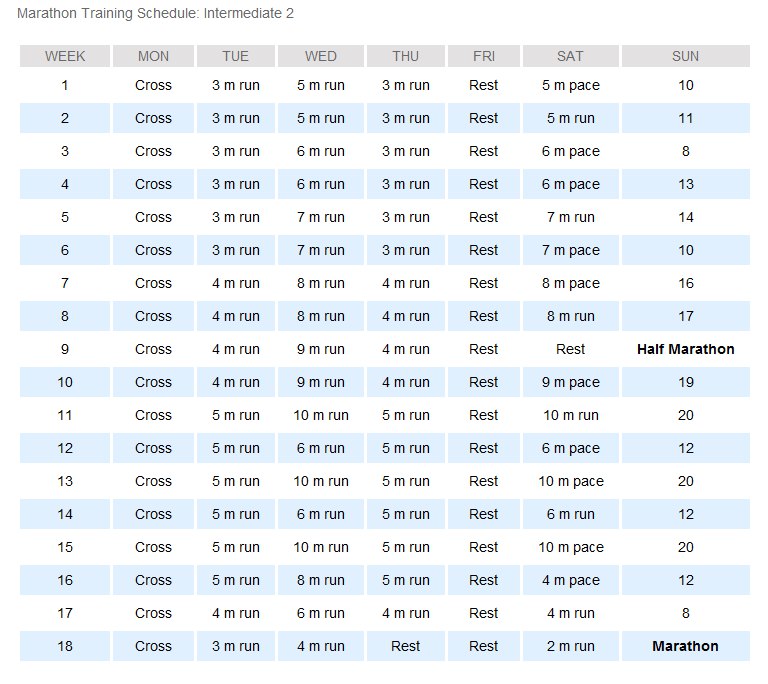Click the week number '18' cell
The width and height of the screenshot is (768, 684).
(65, 646)
